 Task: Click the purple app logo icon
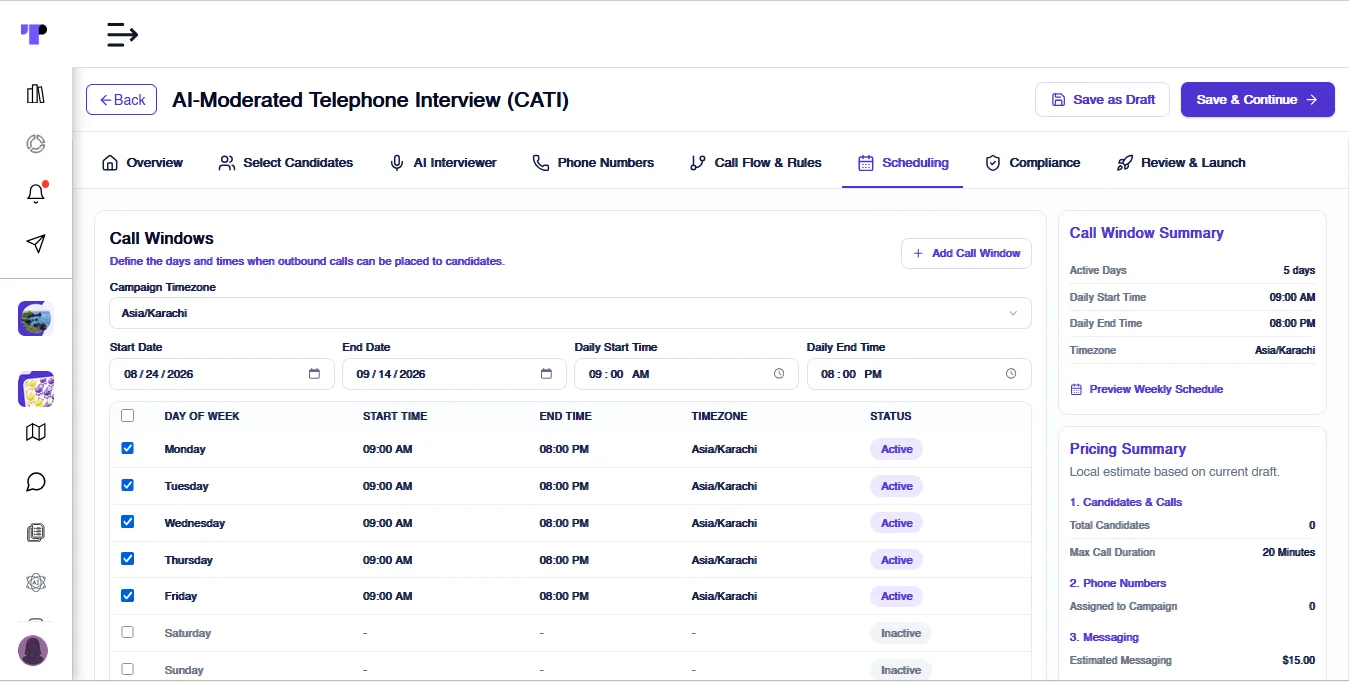[x=34, y=34]
